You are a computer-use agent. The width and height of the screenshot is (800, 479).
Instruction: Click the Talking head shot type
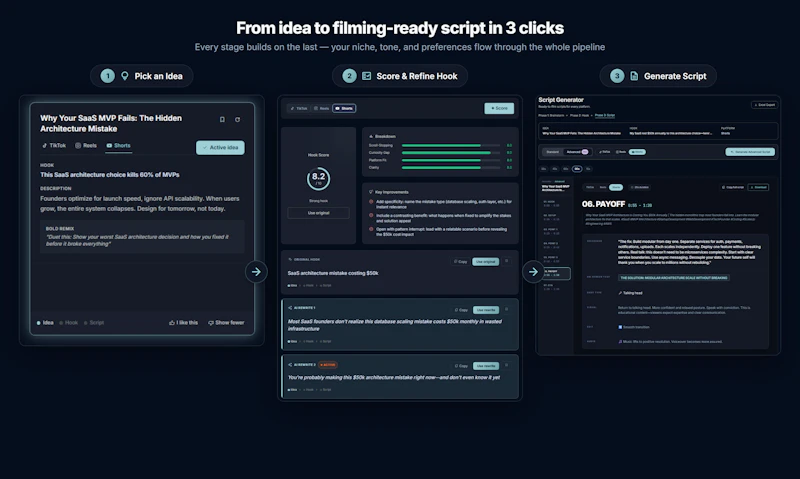(630, 293)
